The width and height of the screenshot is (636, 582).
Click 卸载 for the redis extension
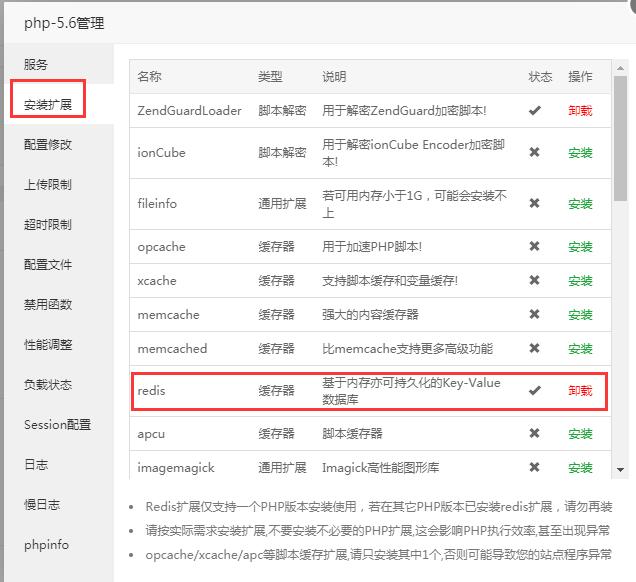[580, 391]
